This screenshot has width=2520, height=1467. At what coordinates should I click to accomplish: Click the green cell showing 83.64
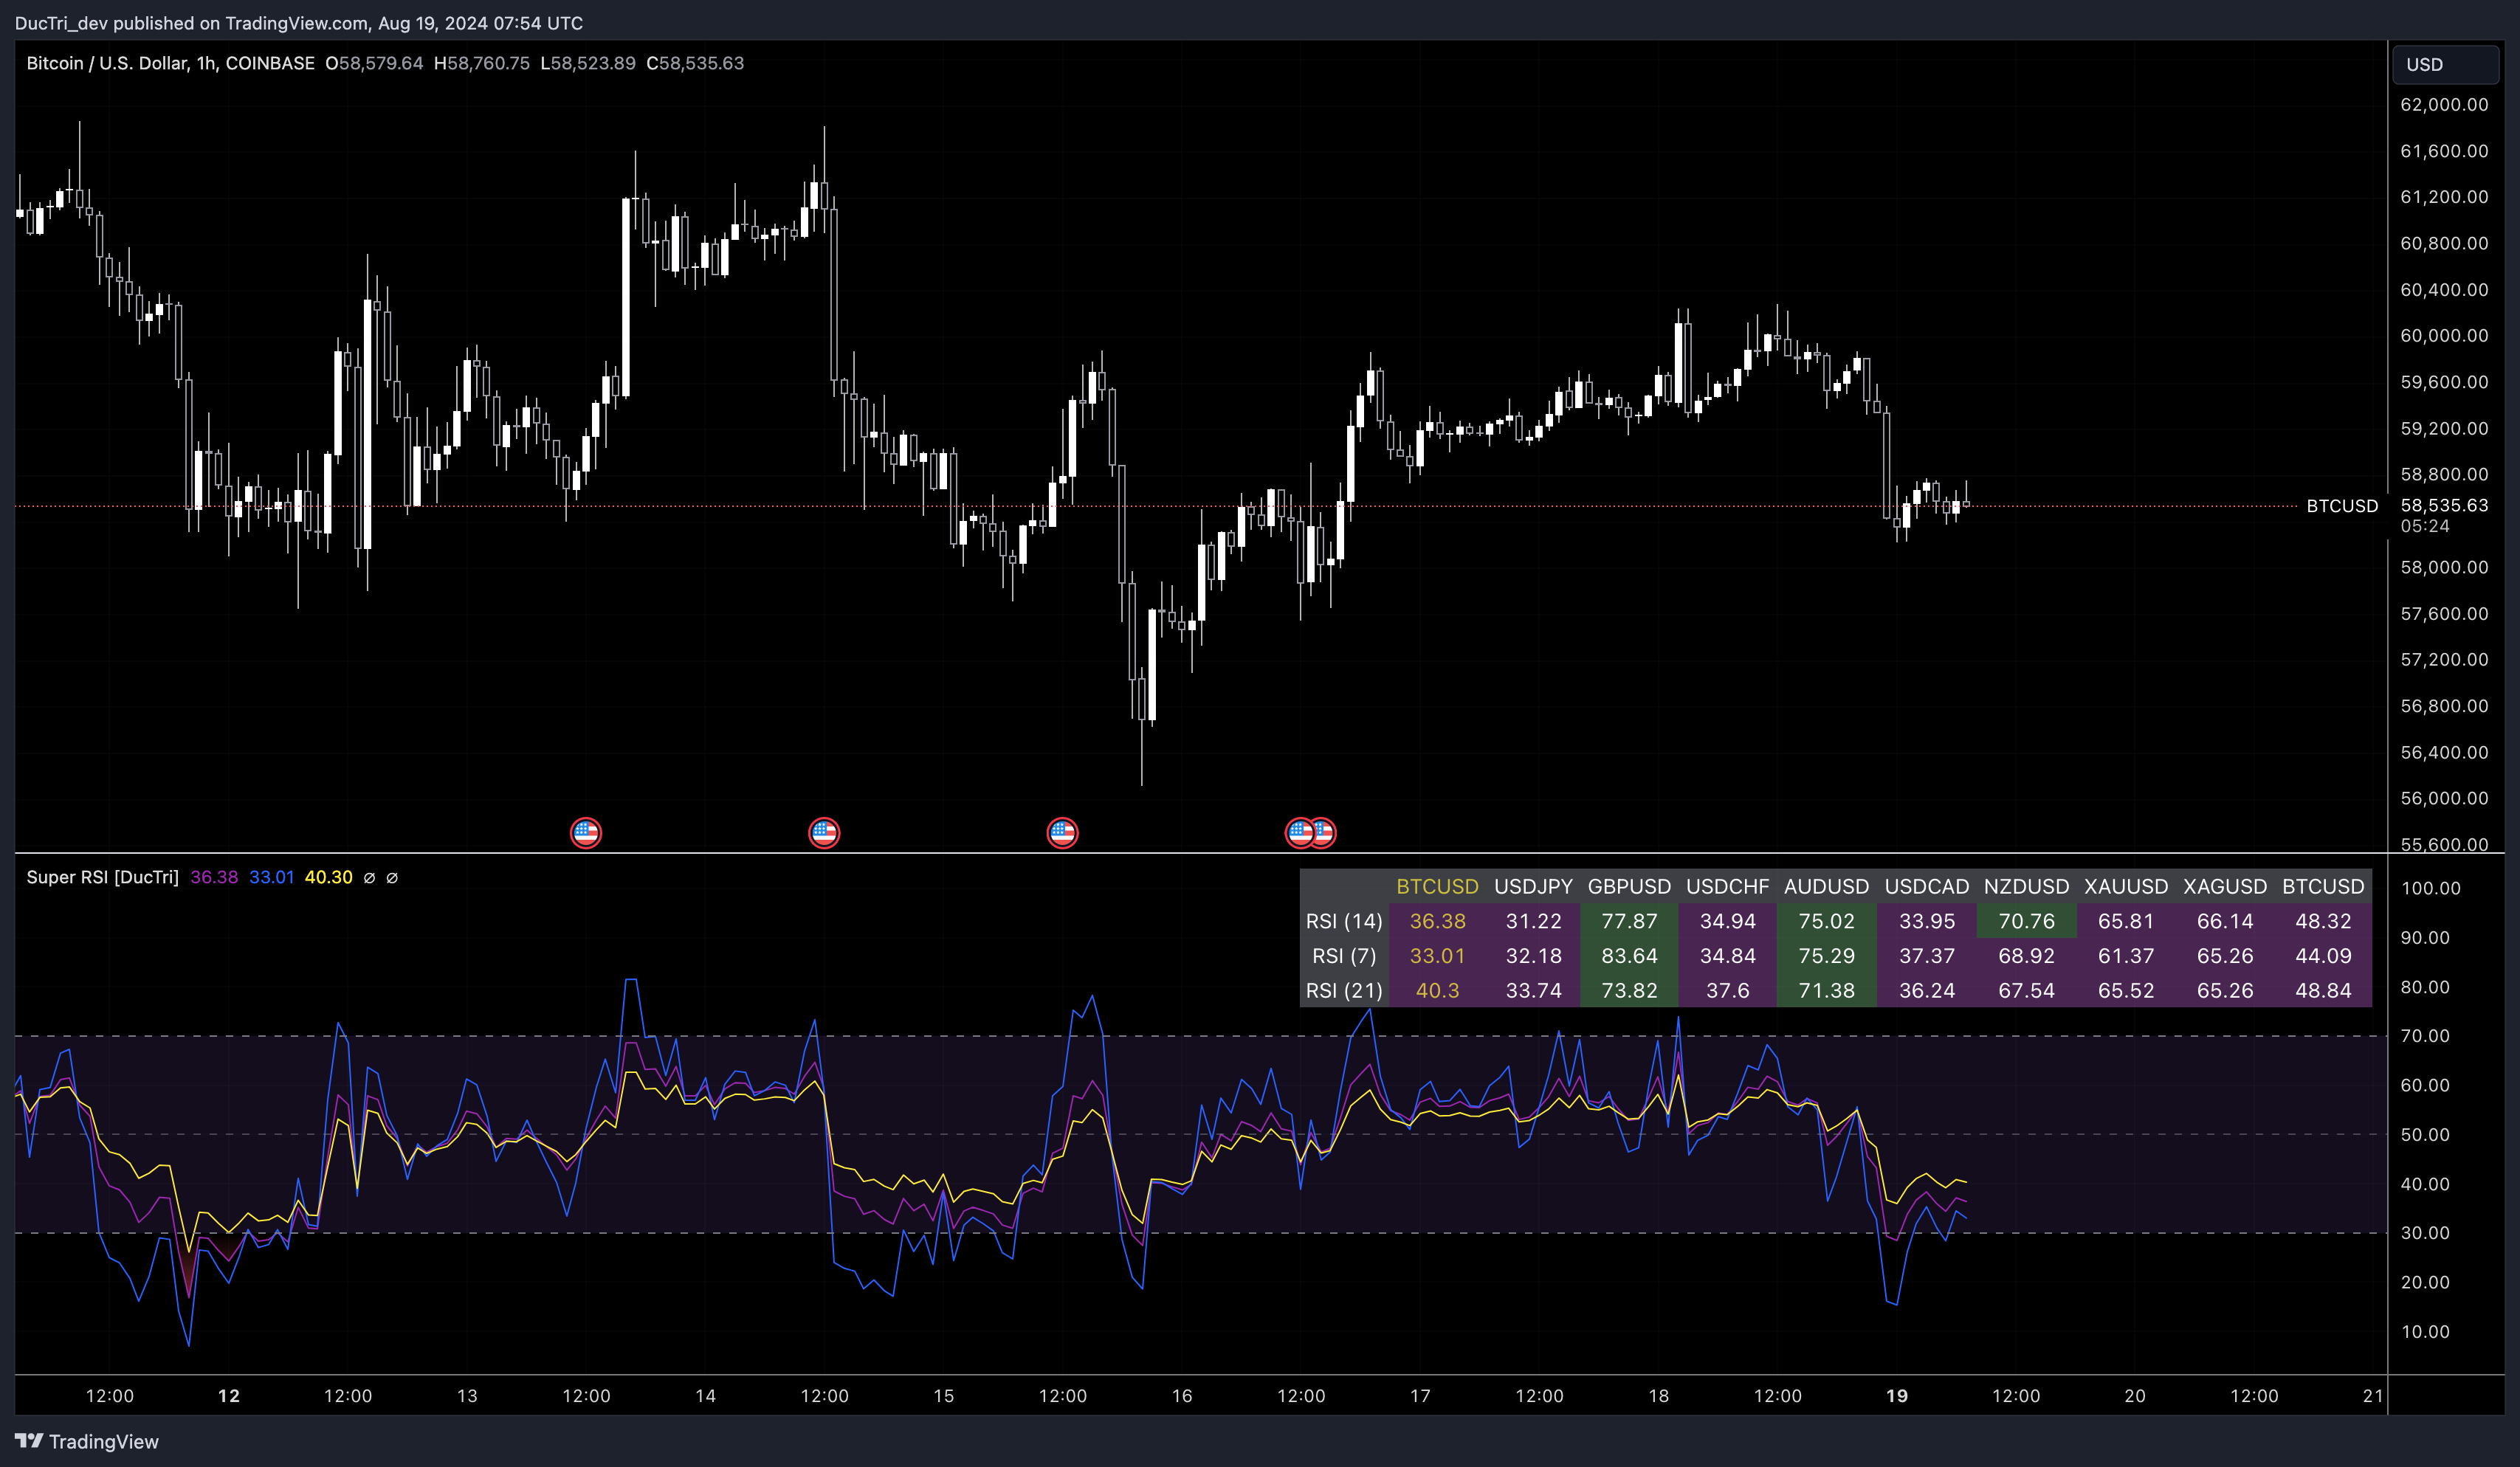1629,956
